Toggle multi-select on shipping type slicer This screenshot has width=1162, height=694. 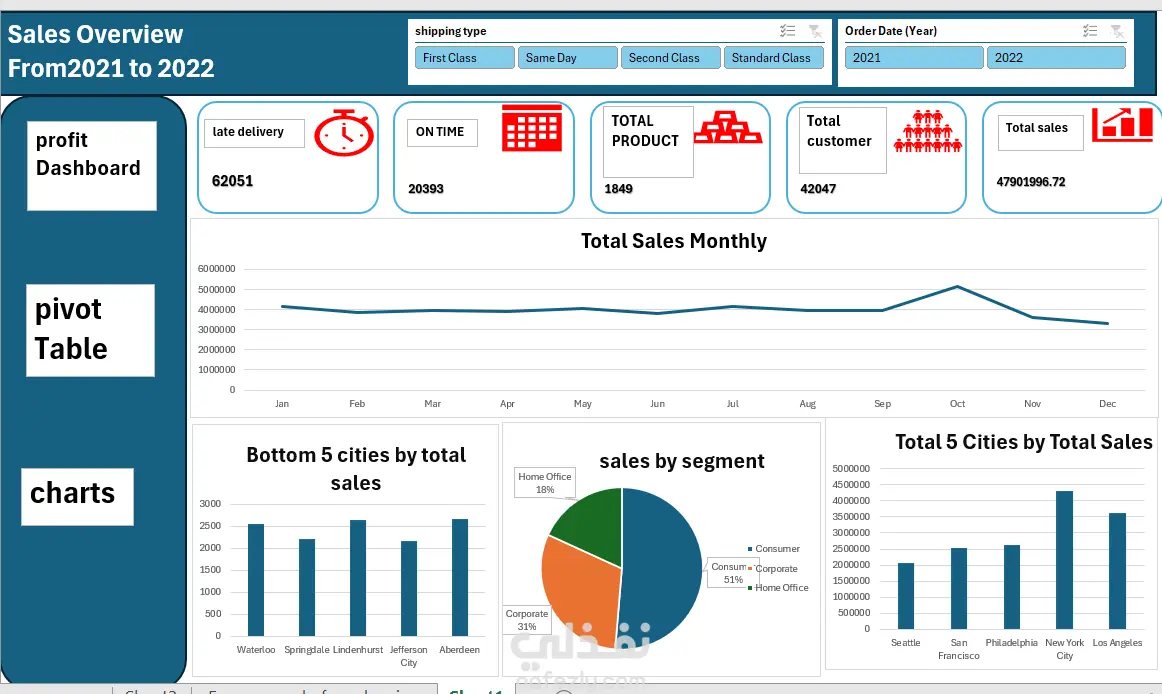coord(787,31)
